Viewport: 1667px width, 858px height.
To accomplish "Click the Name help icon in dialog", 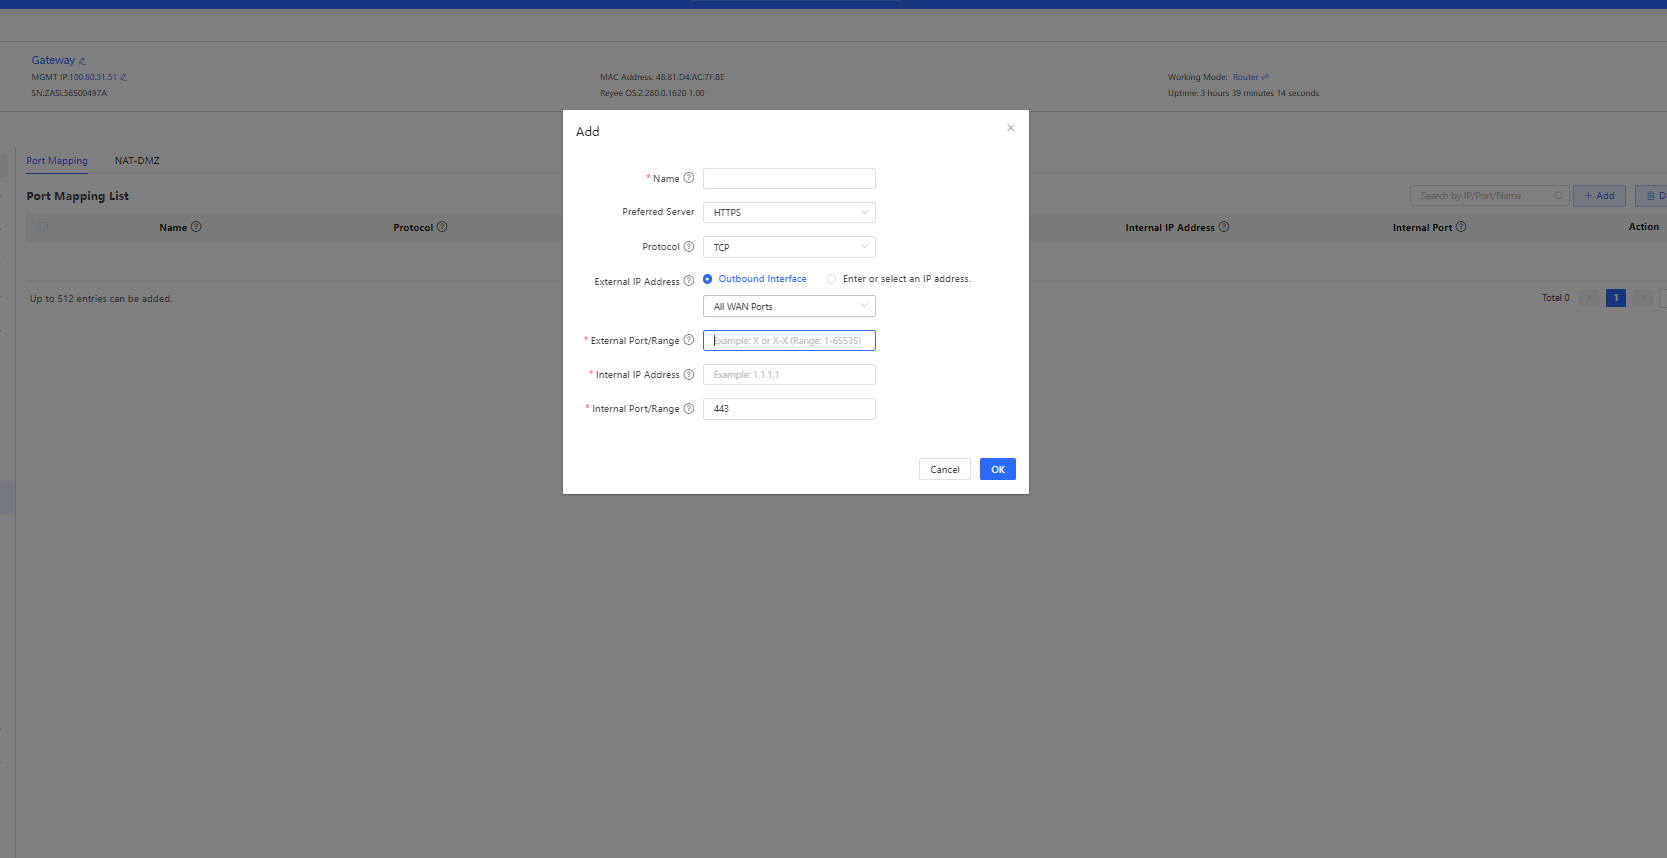I will point(688,178).
